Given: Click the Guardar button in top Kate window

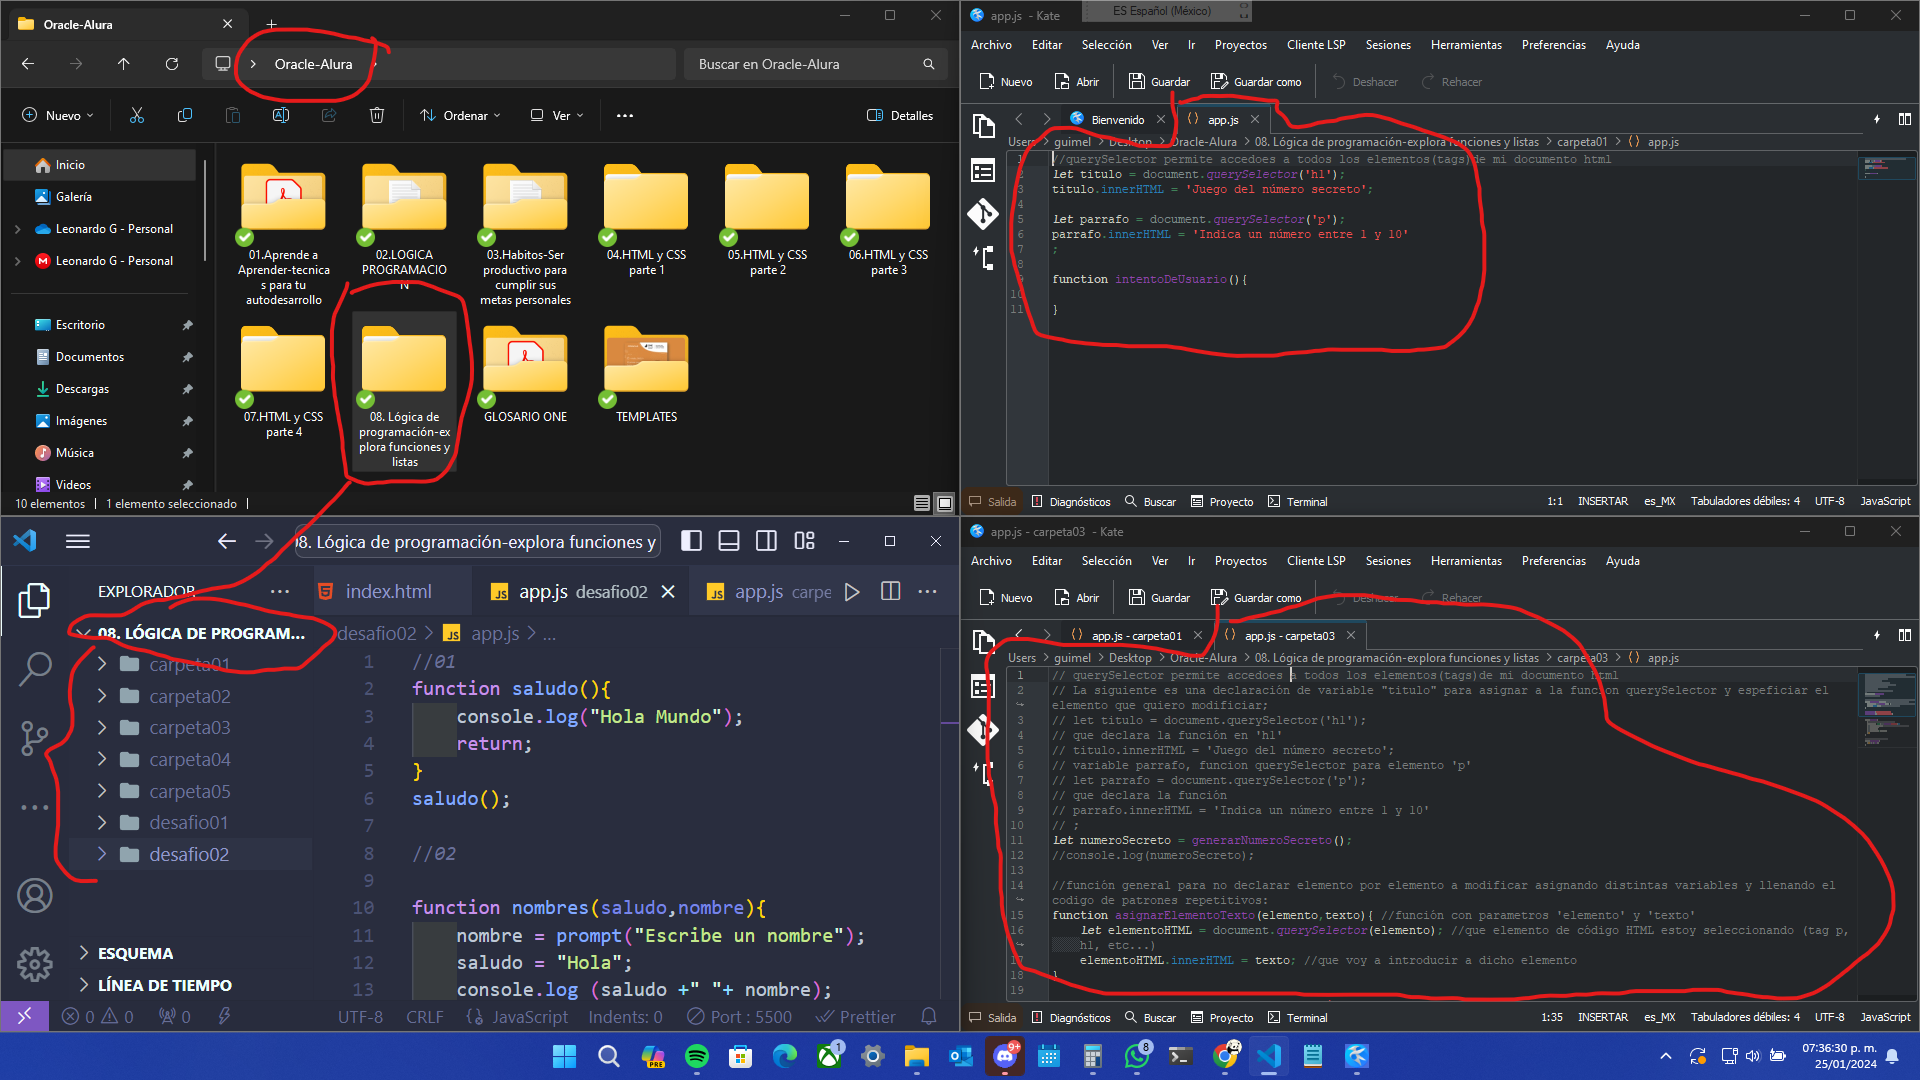Looking at the screenshot, I should pyautogui.click(x=1159, y=82).
